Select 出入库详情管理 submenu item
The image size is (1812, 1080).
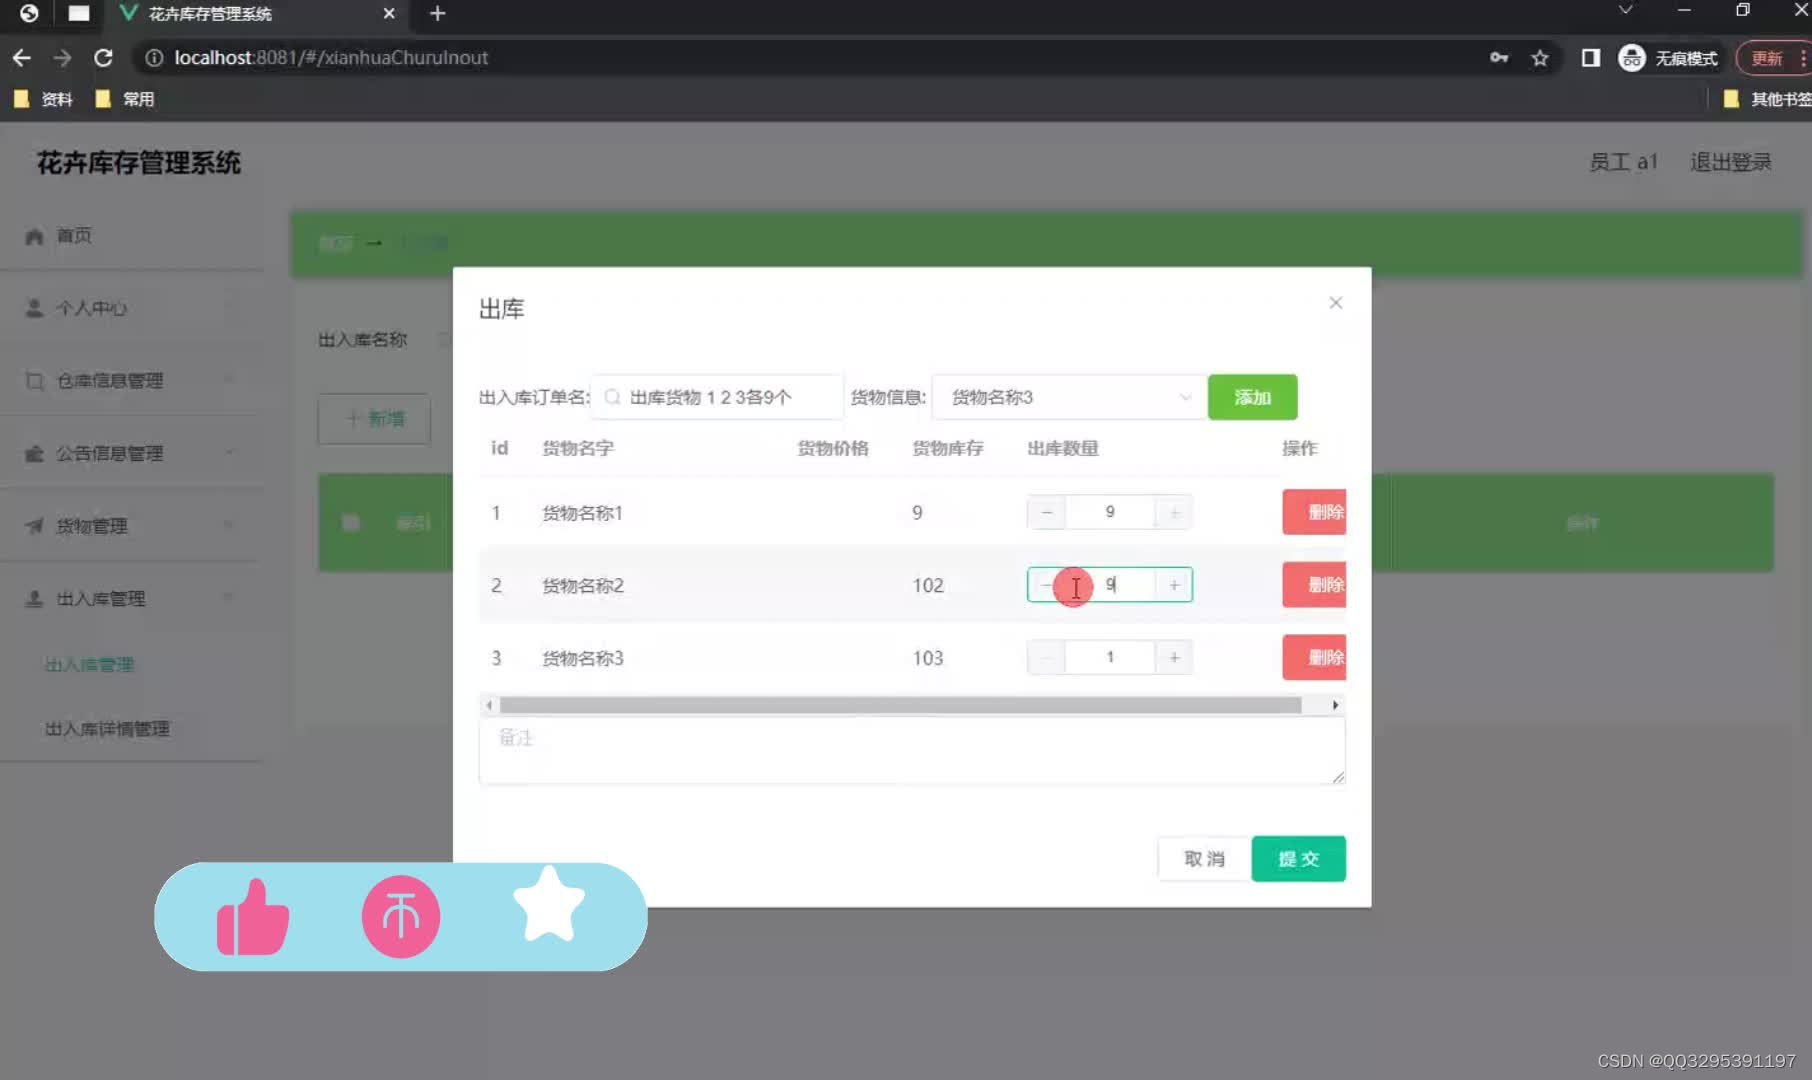[x=107, y=728]
